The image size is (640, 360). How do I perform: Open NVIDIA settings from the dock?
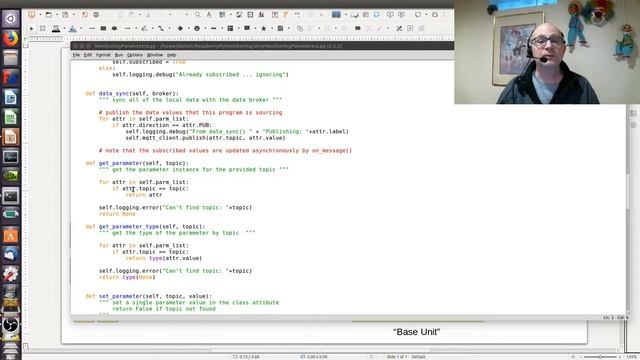pyautogui.click(x=11, y=176)
